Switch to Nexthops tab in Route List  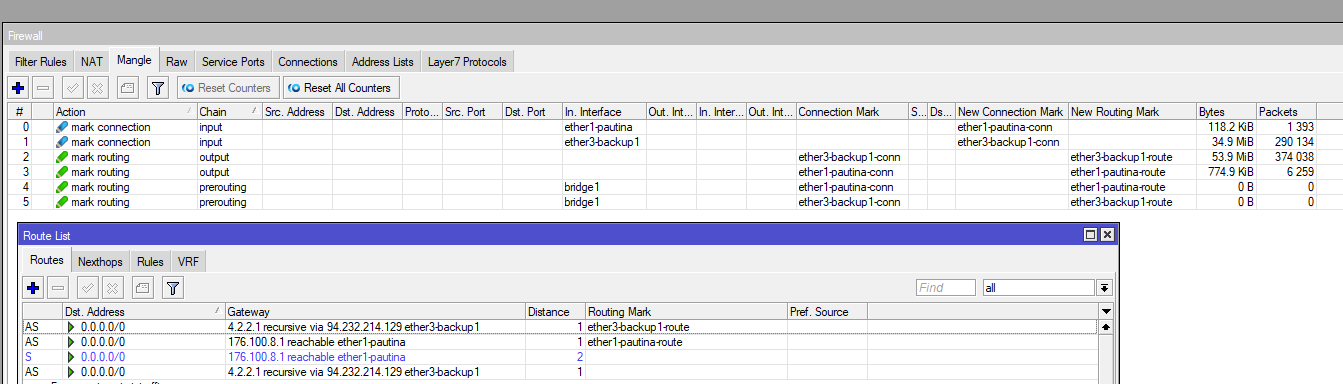(x=101, y=262)
